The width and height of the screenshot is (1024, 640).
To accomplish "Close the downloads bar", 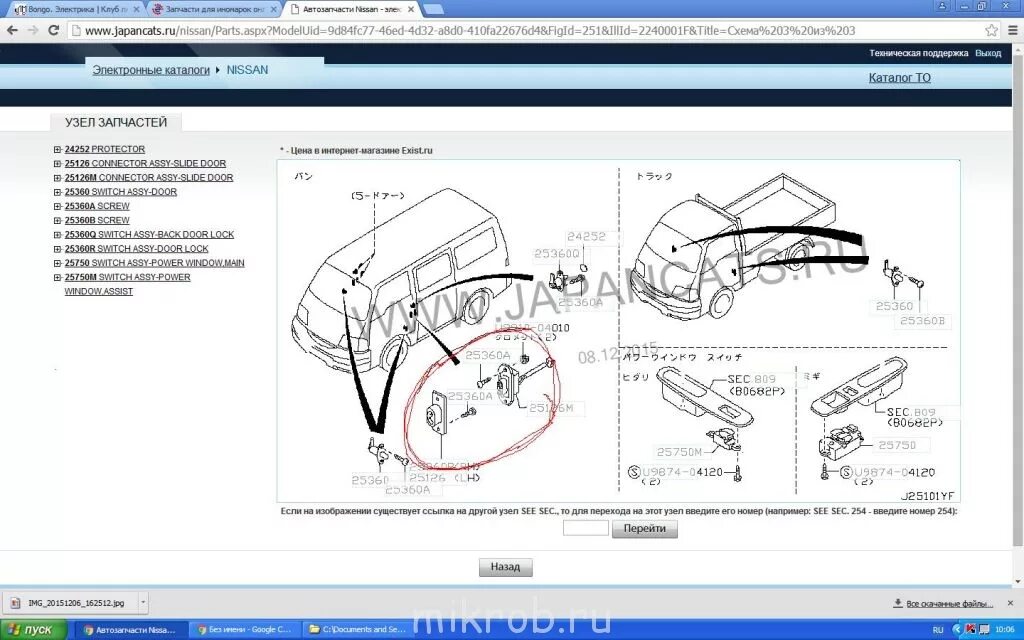I will pyautogui.click(x=1010, y=603).
